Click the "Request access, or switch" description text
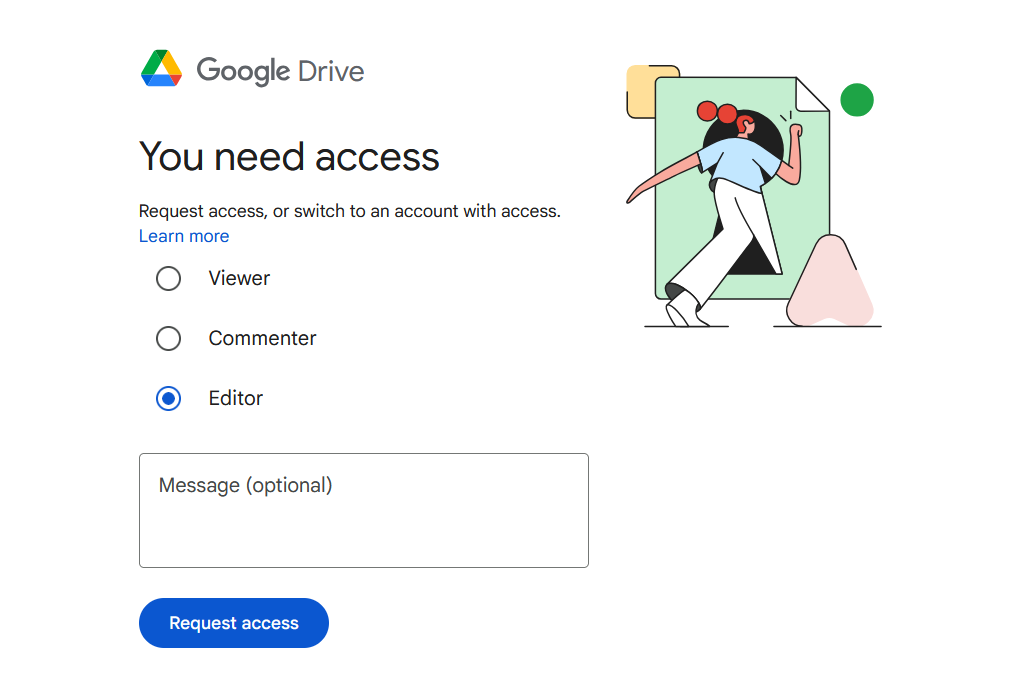 349,211
